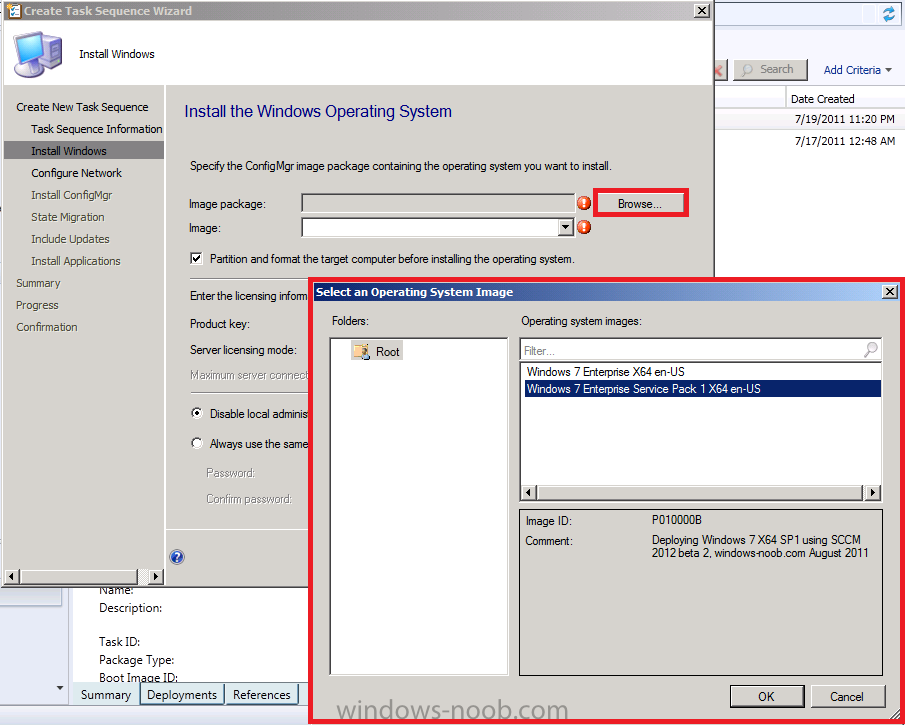
Task: Click Cancel in the image selection dialog
Action: click(x=847, y=696)
